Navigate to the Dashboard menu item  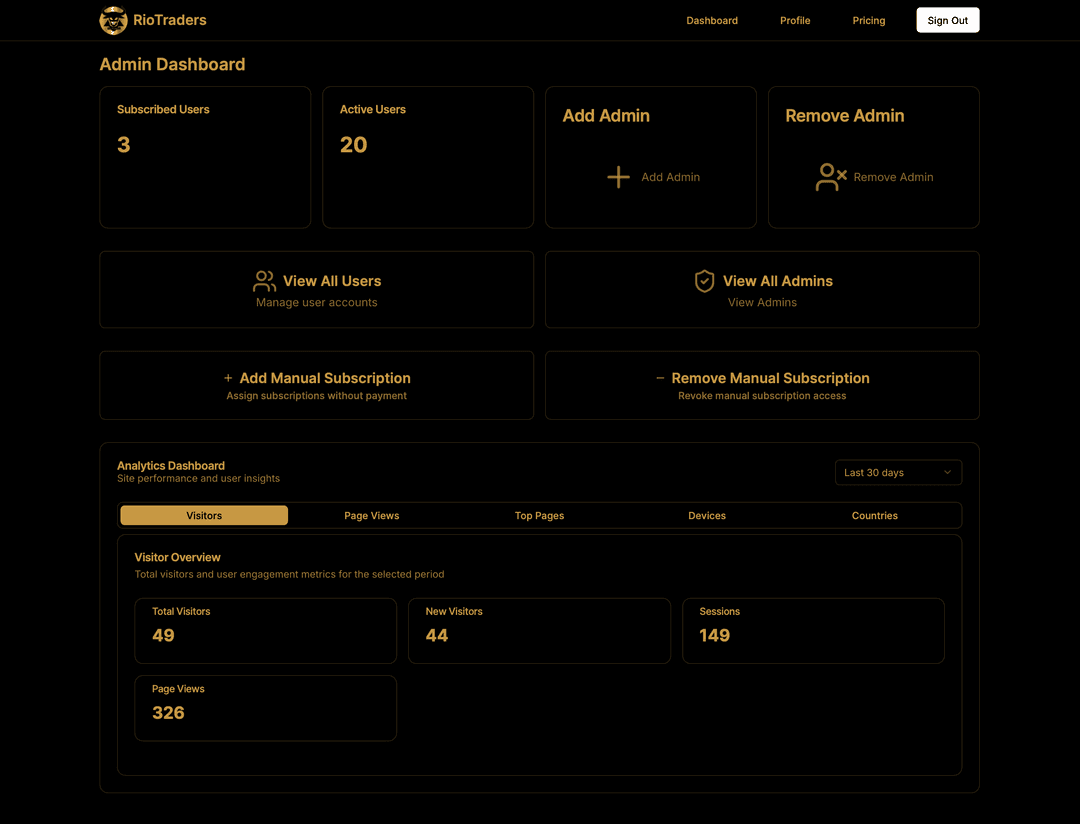coord(711,20)
